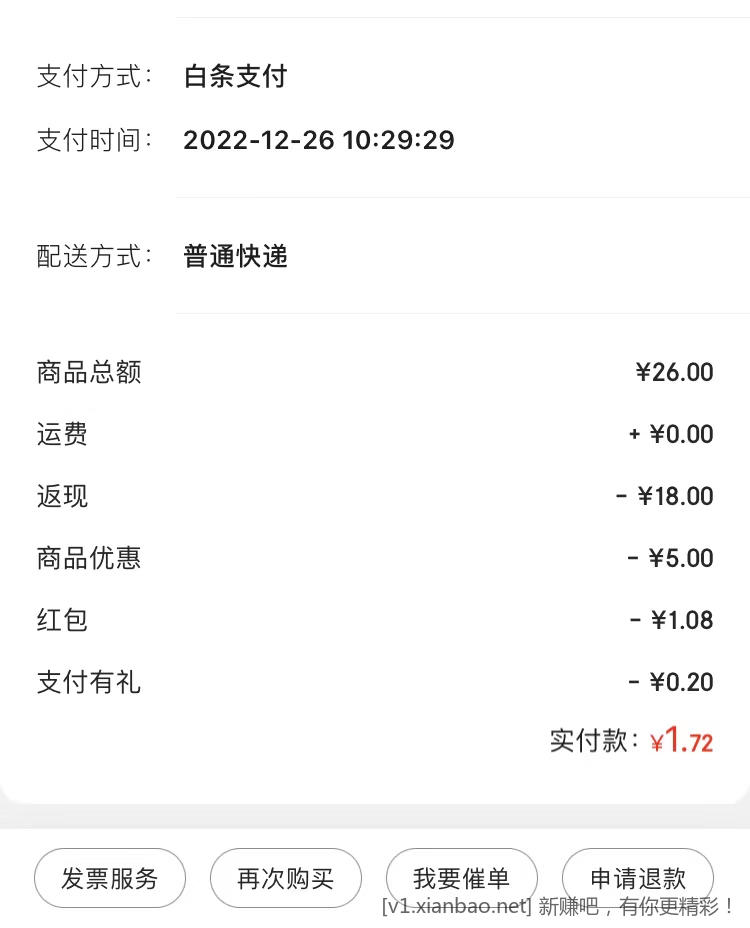Click the 返现 - ¥18.00 amount
Screen dimensions: 750x928
(664, 496)
